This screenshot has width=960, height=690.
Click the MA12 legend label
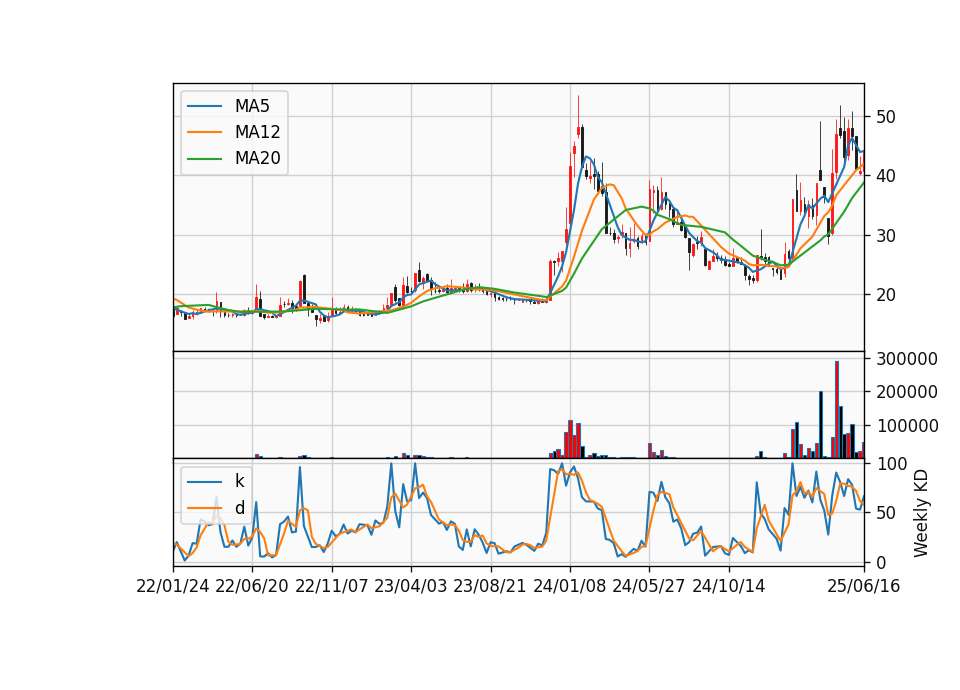[x=257, y=132]
